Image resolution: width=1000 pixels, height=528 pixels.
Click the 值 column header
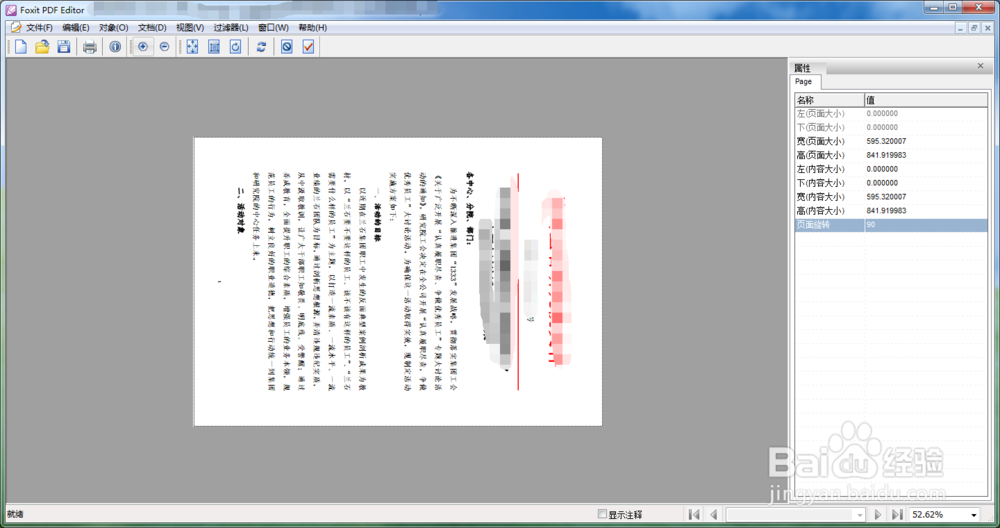925,100
